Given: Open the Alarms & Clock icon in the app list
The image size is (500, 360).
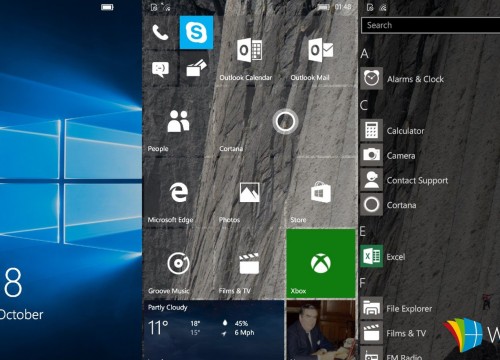Looking at the screenshot, I should (371, 79).
